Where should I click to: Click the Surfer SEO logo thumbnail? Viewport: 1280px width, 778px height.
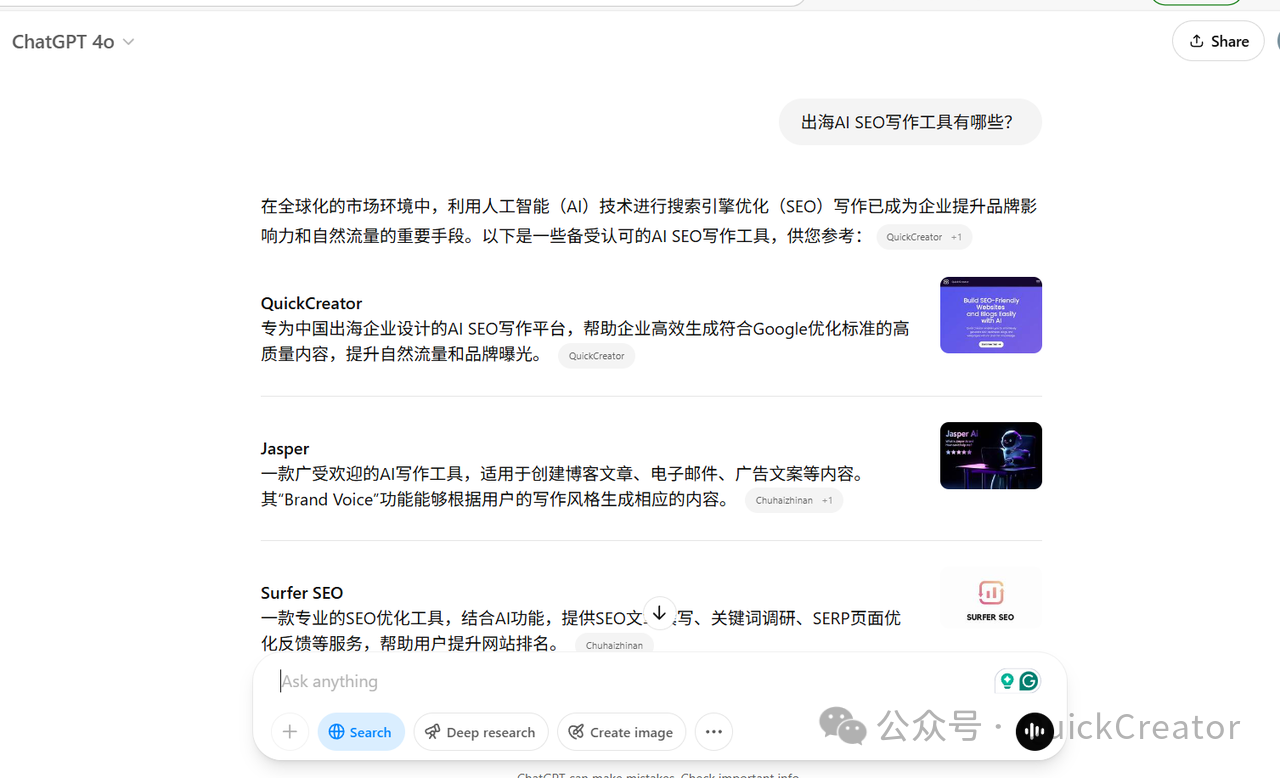click(990, 599)
